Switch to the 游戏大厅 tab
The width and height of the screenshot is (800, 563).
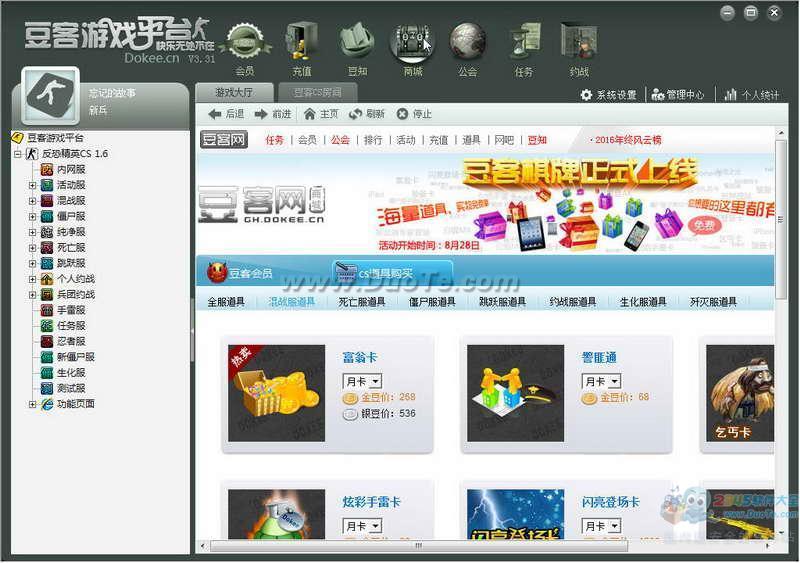[x=234, y=92]
